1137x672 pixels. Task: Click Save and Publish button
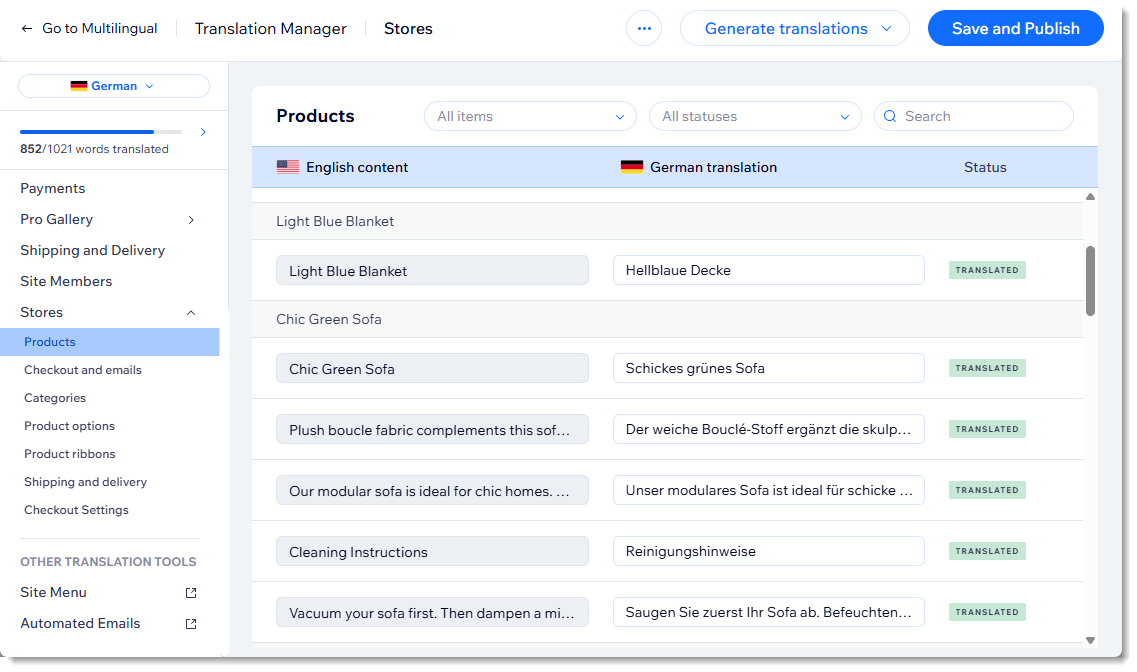(1015, 28)
